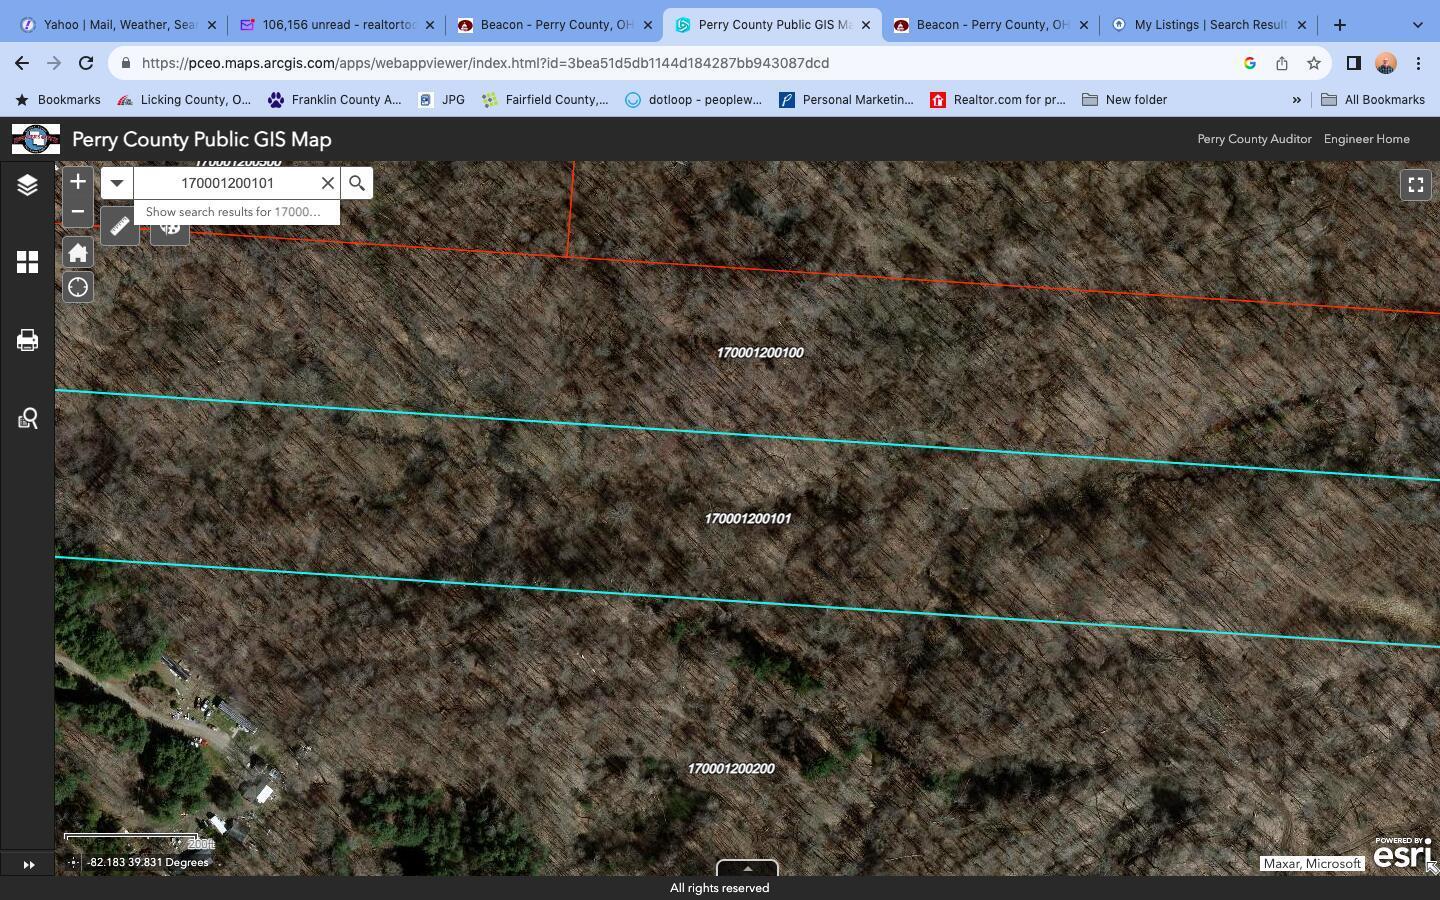Open the parcel query search icon in the sidebar
1440x900 pixels.
click(27, 418)
